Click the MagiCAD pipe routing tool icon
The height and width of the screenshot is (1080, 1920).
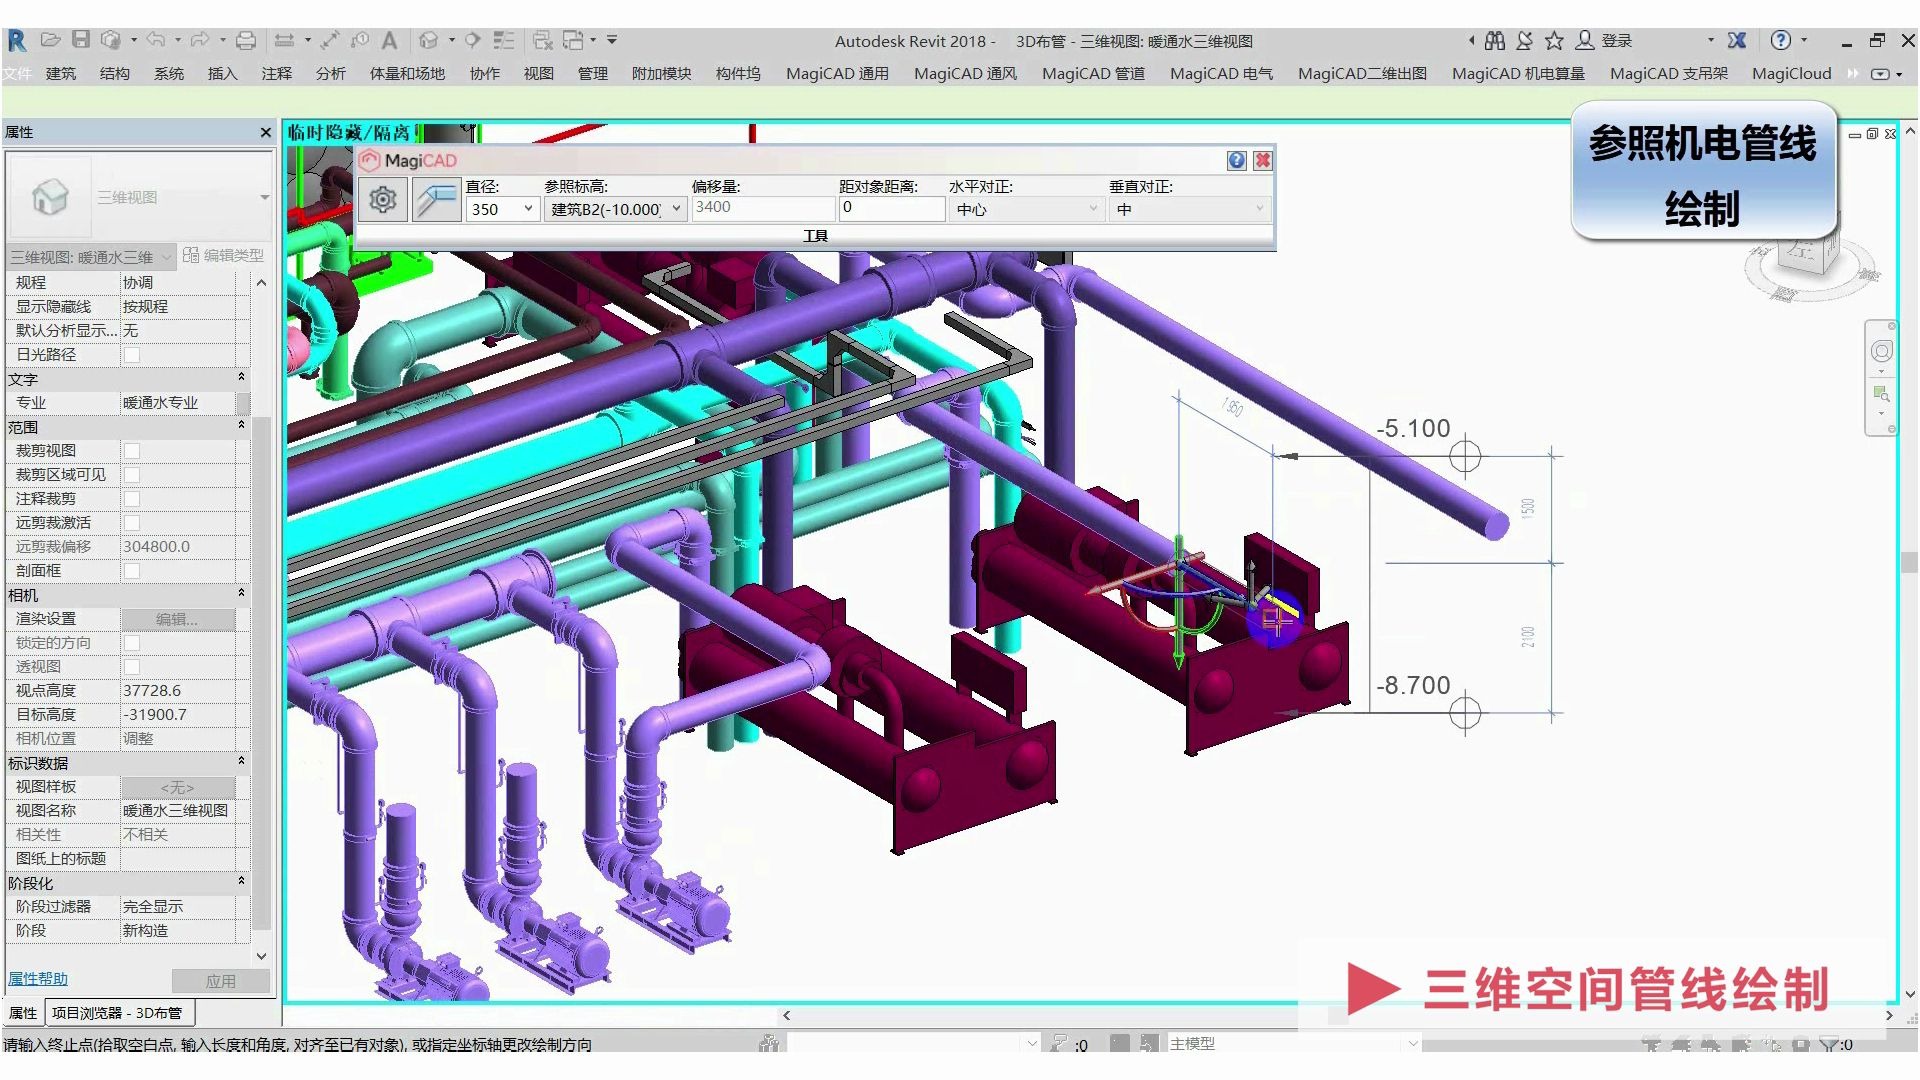coord(436,200)
